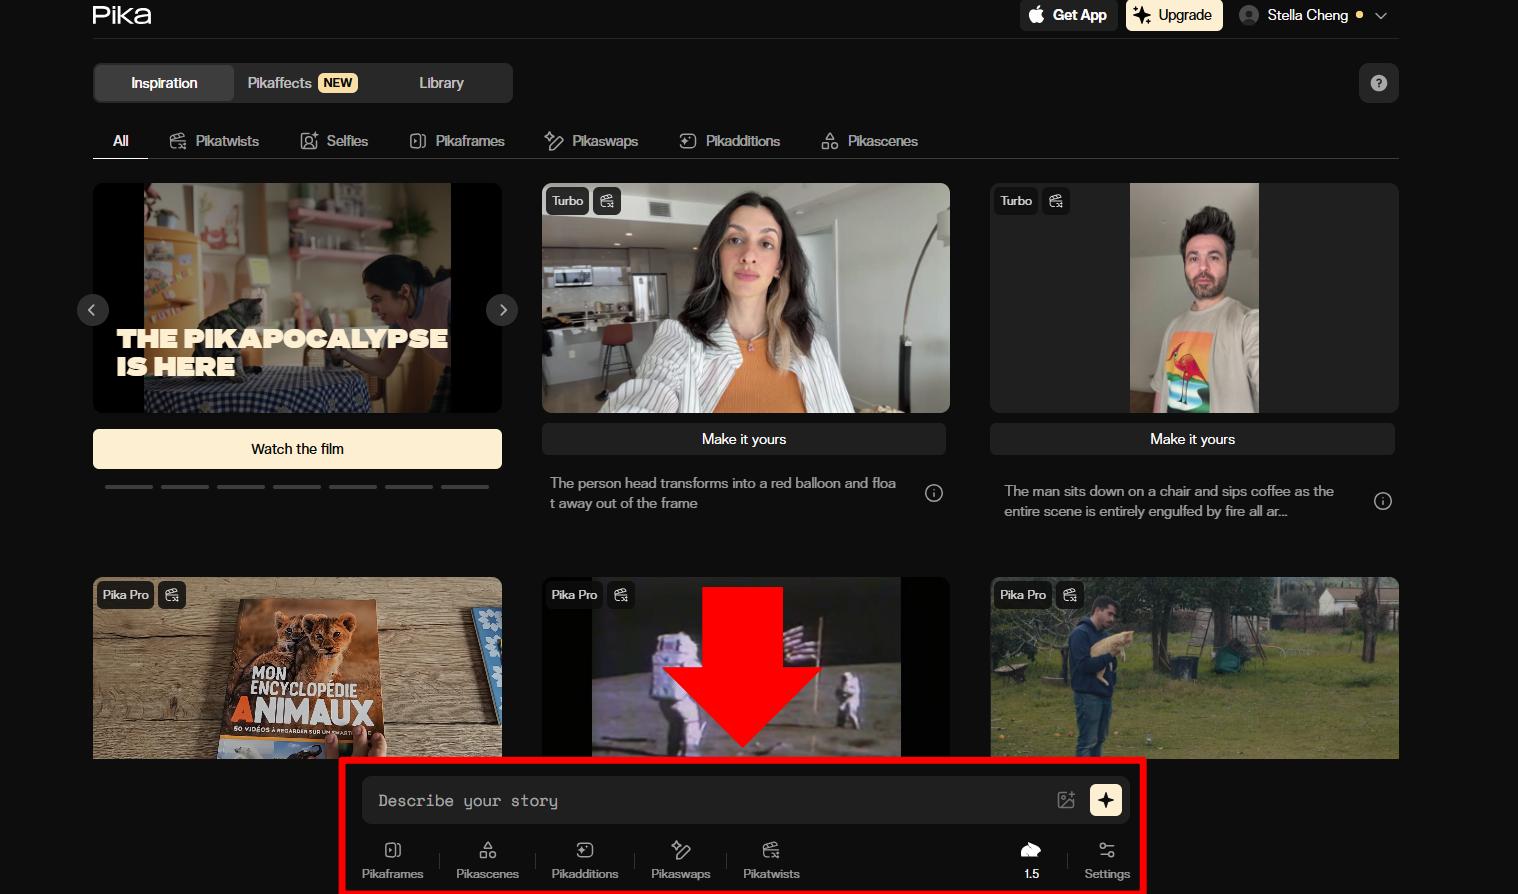The height and width of the screenshot is (894, 1518).
Task: Open the woman in kitchen video thumbnail
Action: tap(746, 298)
